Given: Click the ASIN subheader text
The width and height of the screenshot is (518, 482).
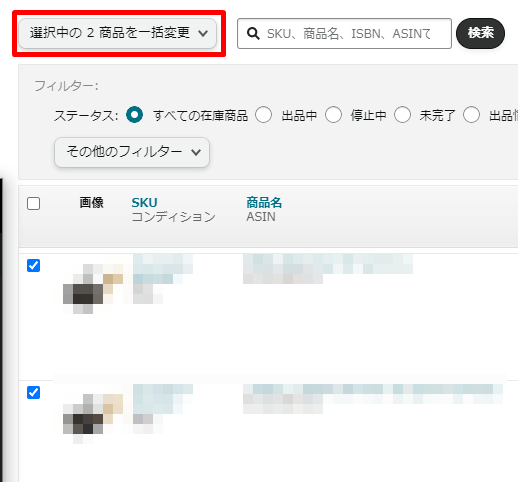Looking at the screenshot, I should click(x=261, y=217).
